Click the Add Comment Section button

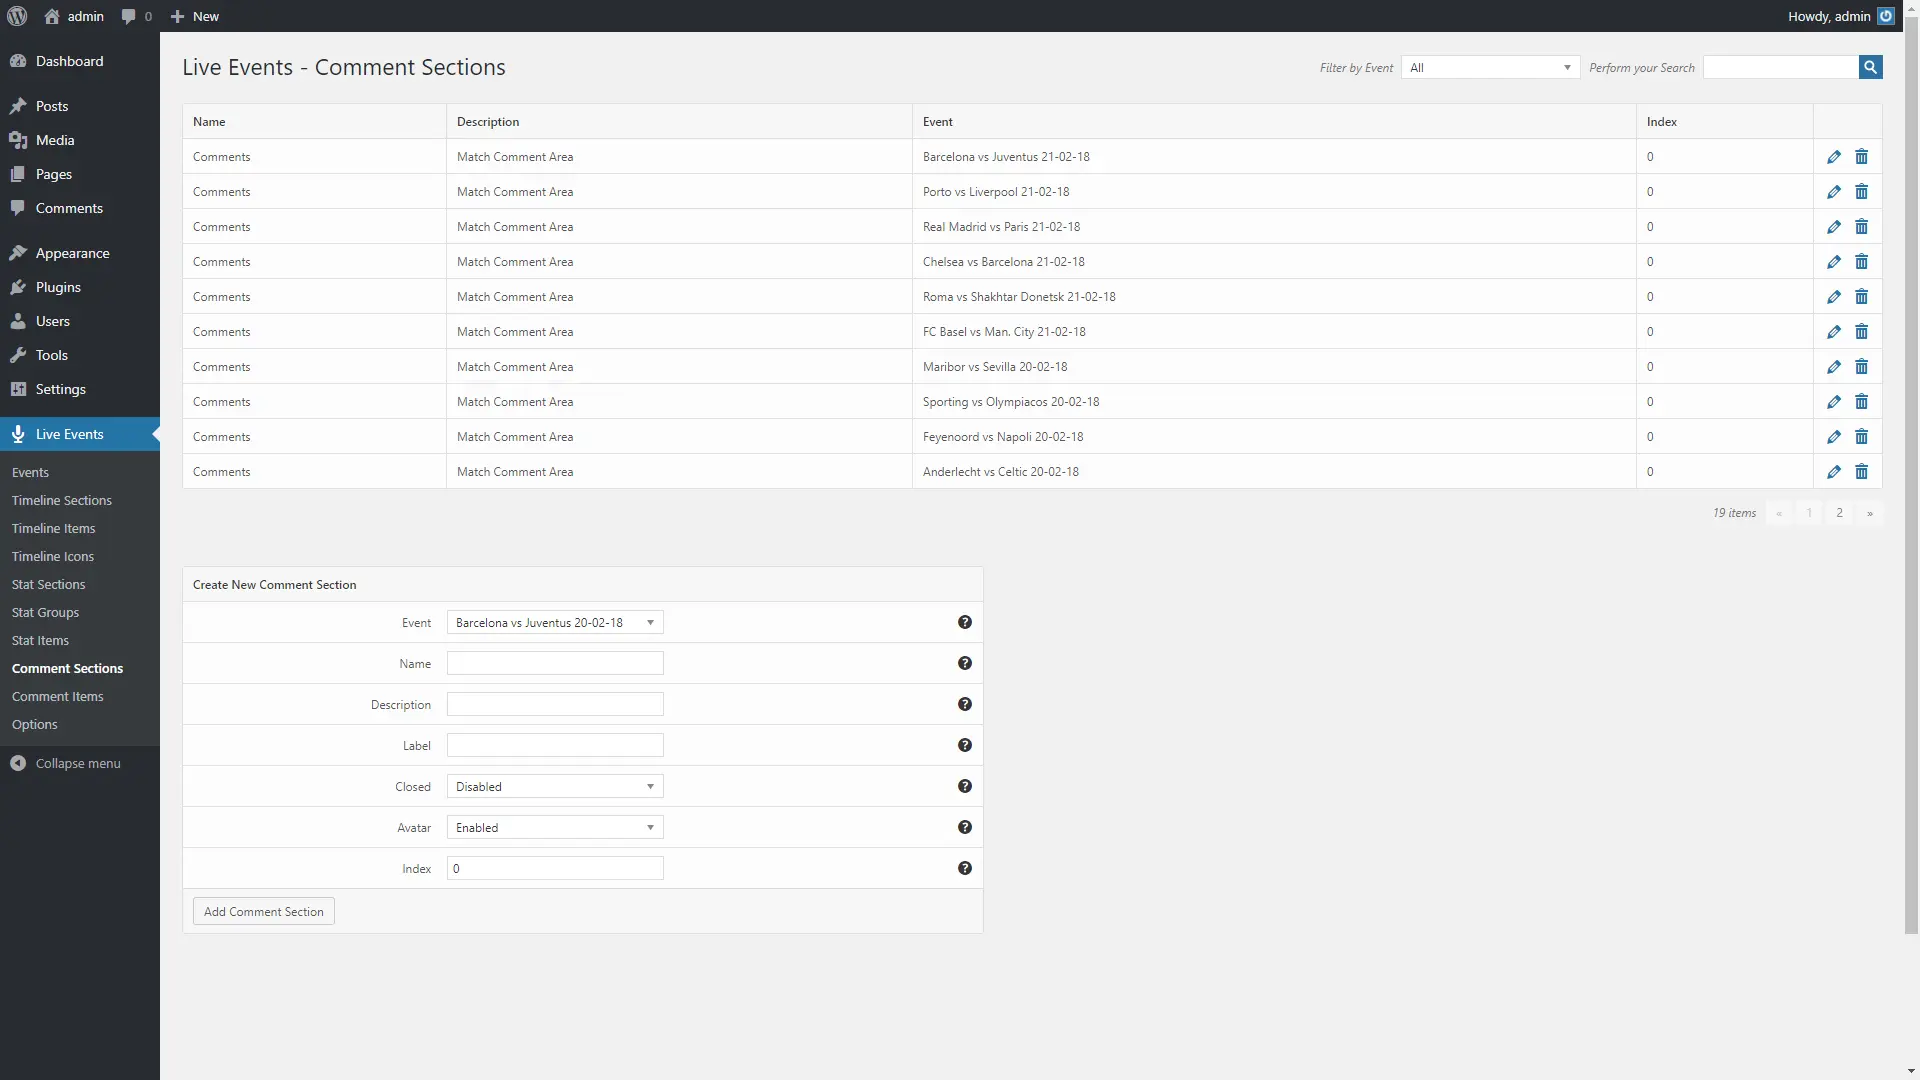(x=263, y=911)
